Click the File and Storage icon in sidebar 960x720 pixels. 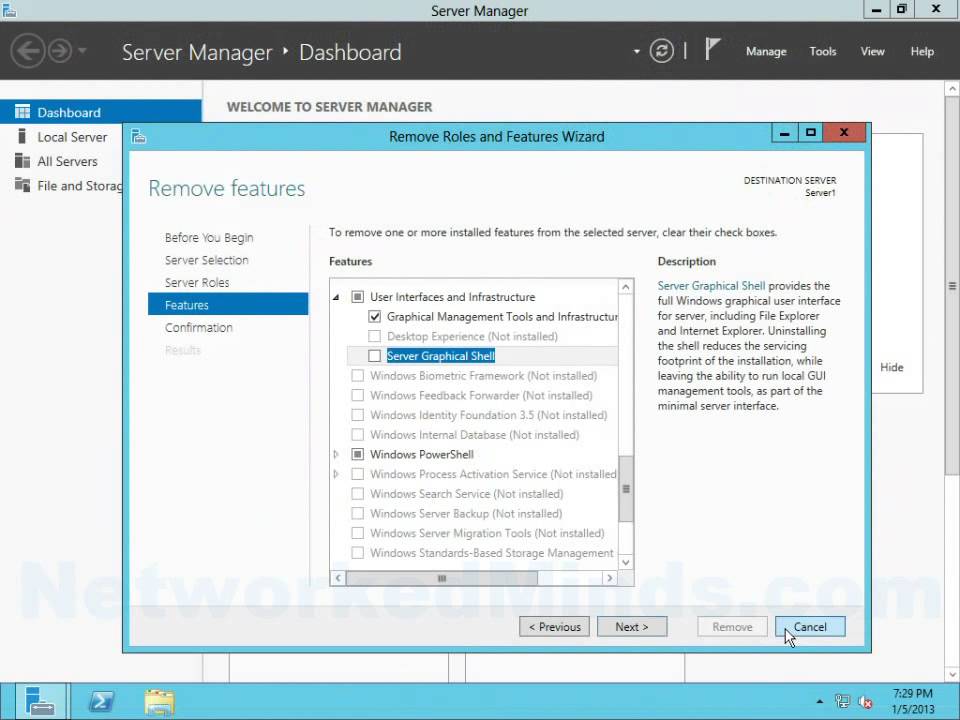[22, 185]
